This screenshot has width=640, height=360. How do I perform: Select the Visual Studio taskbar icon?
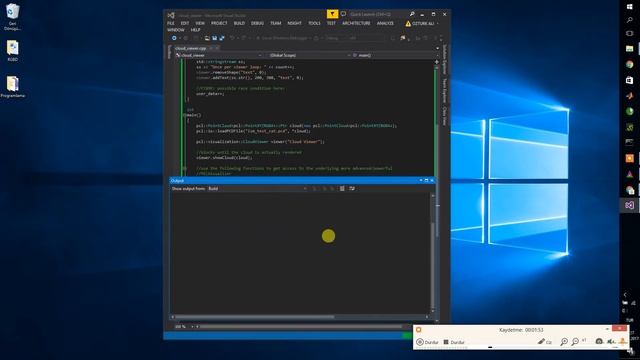(630, 205)
